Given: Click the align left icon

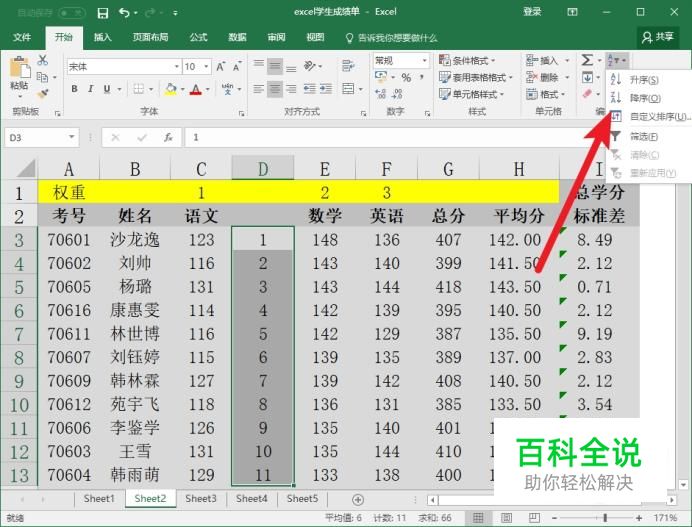Looking at the screenshot, I should pyautogui.click(x=259, y=89).
